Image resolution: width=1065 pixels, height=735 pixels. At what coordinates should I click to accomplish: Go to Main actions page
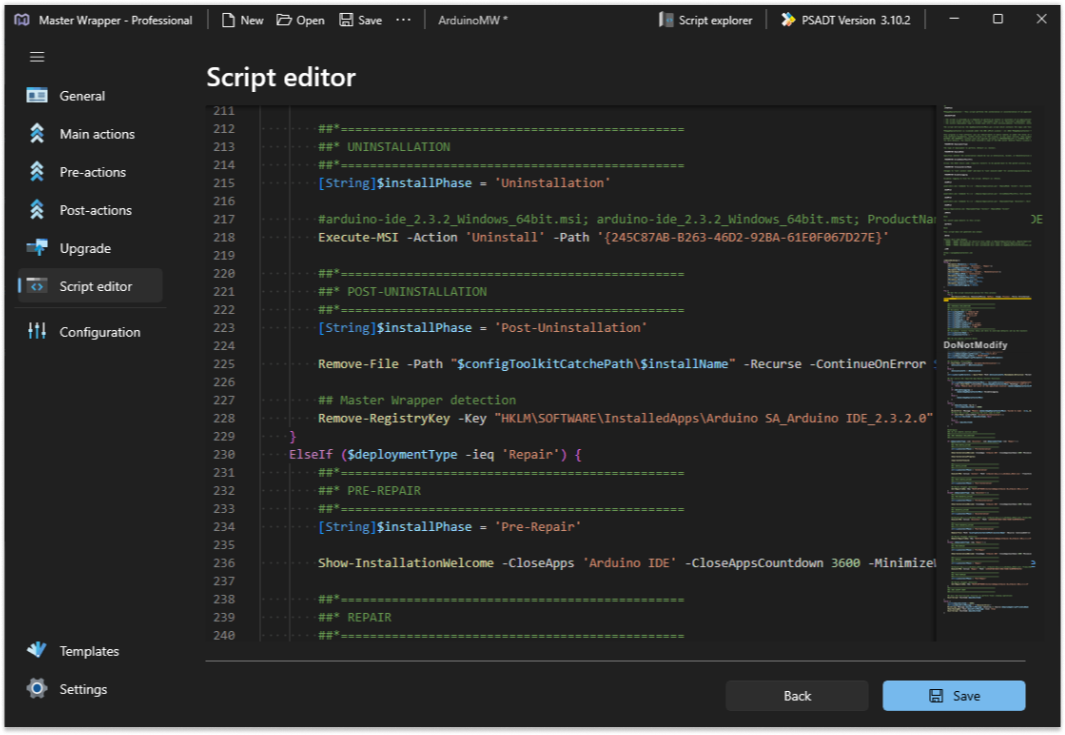point(97,134)
